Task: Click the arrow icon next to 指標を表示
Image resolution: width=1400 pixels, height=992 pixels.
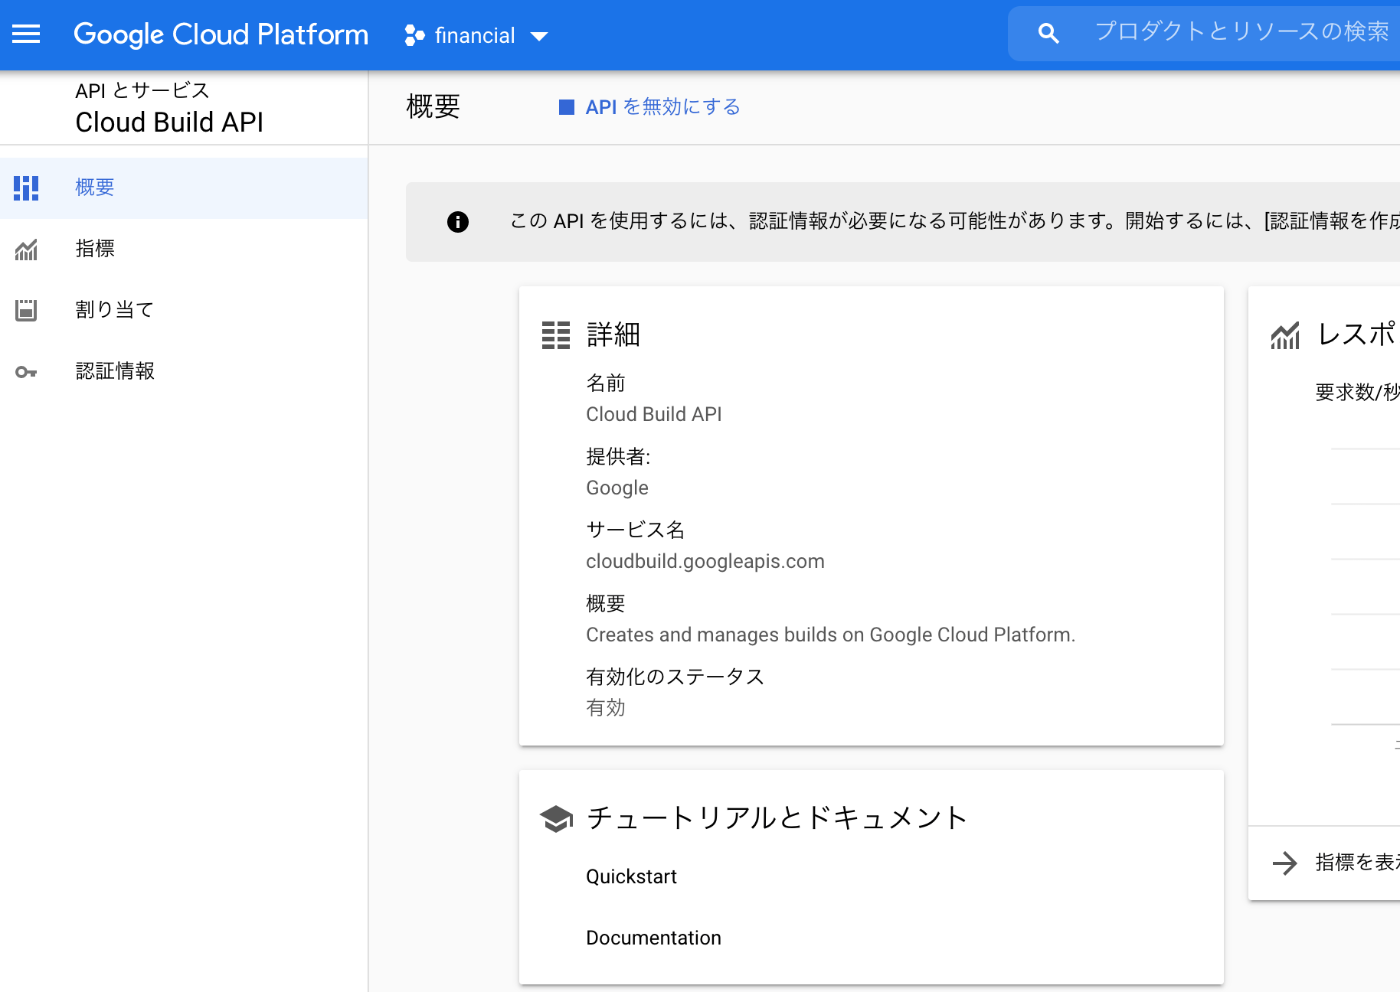Action: coord(1285,863)
